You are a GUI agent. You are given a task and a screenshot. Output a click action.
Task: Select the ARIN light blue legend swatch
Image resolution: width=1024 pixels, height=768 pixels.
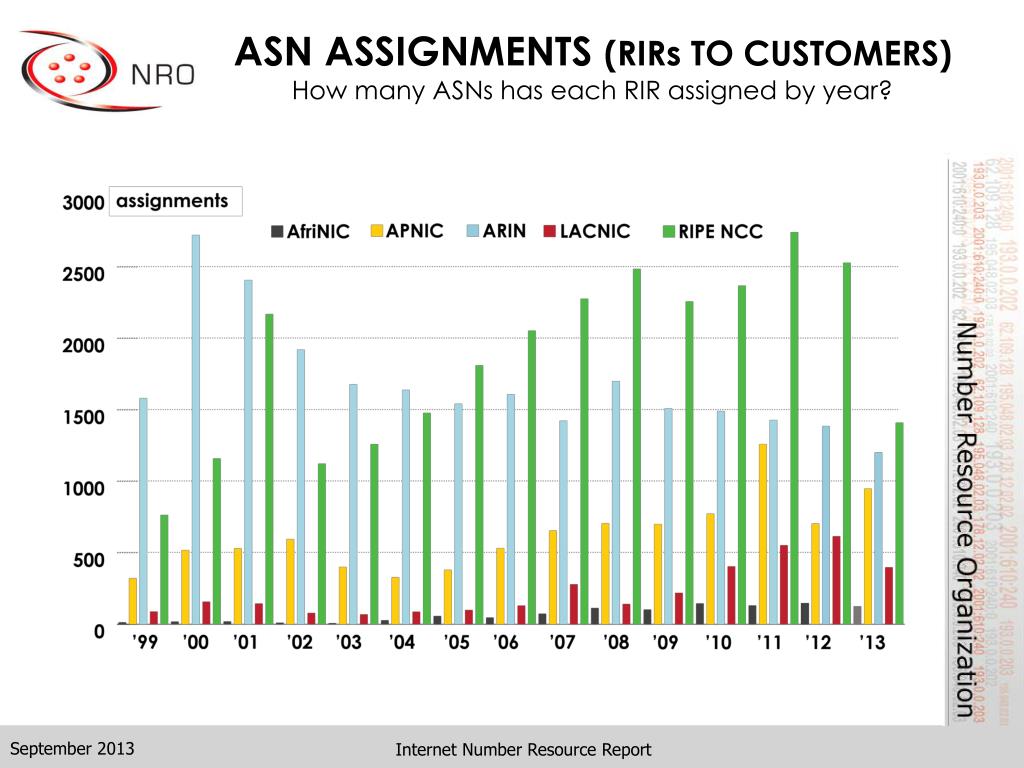pos(473,231)
